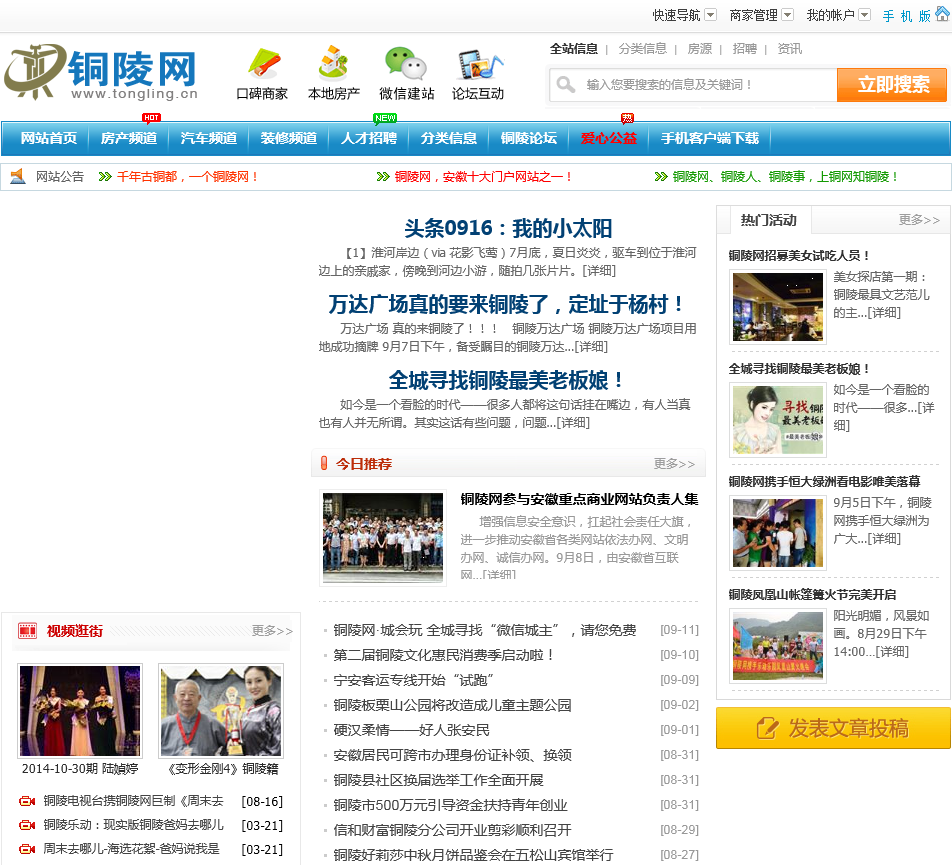Open video thumbnail 《变形金刚4》铜陵籍
The height and width of the screenshot is (865, 952).
(222, 711)
